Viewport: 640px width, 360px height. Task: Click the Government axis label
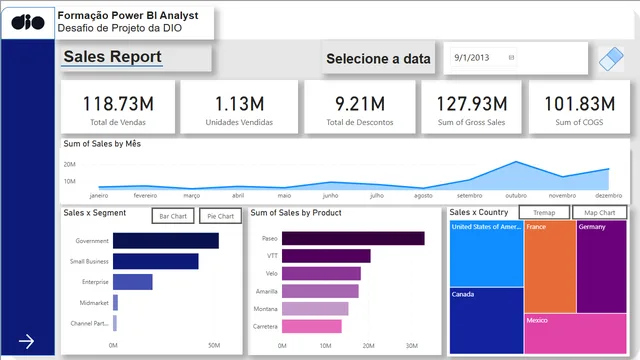(92, 241)
